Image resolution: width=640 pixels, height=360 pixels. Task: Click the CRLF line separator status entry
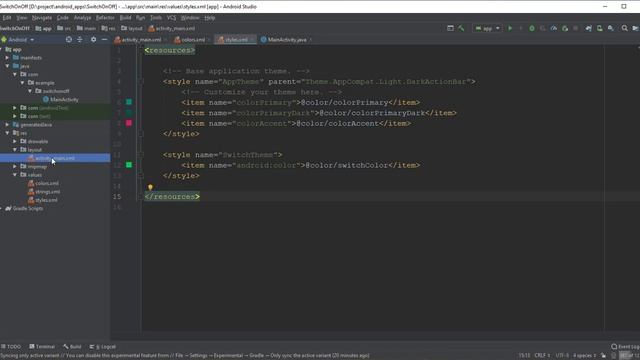coord(542,356)
